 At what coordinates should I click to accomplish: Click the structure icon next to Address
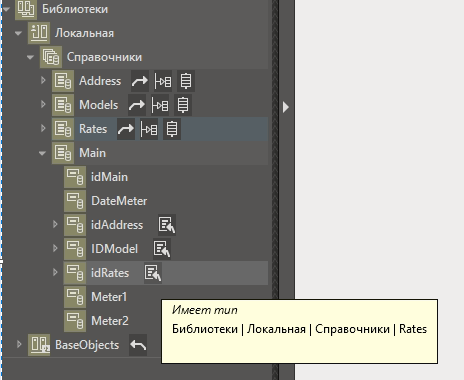[163, 81]
